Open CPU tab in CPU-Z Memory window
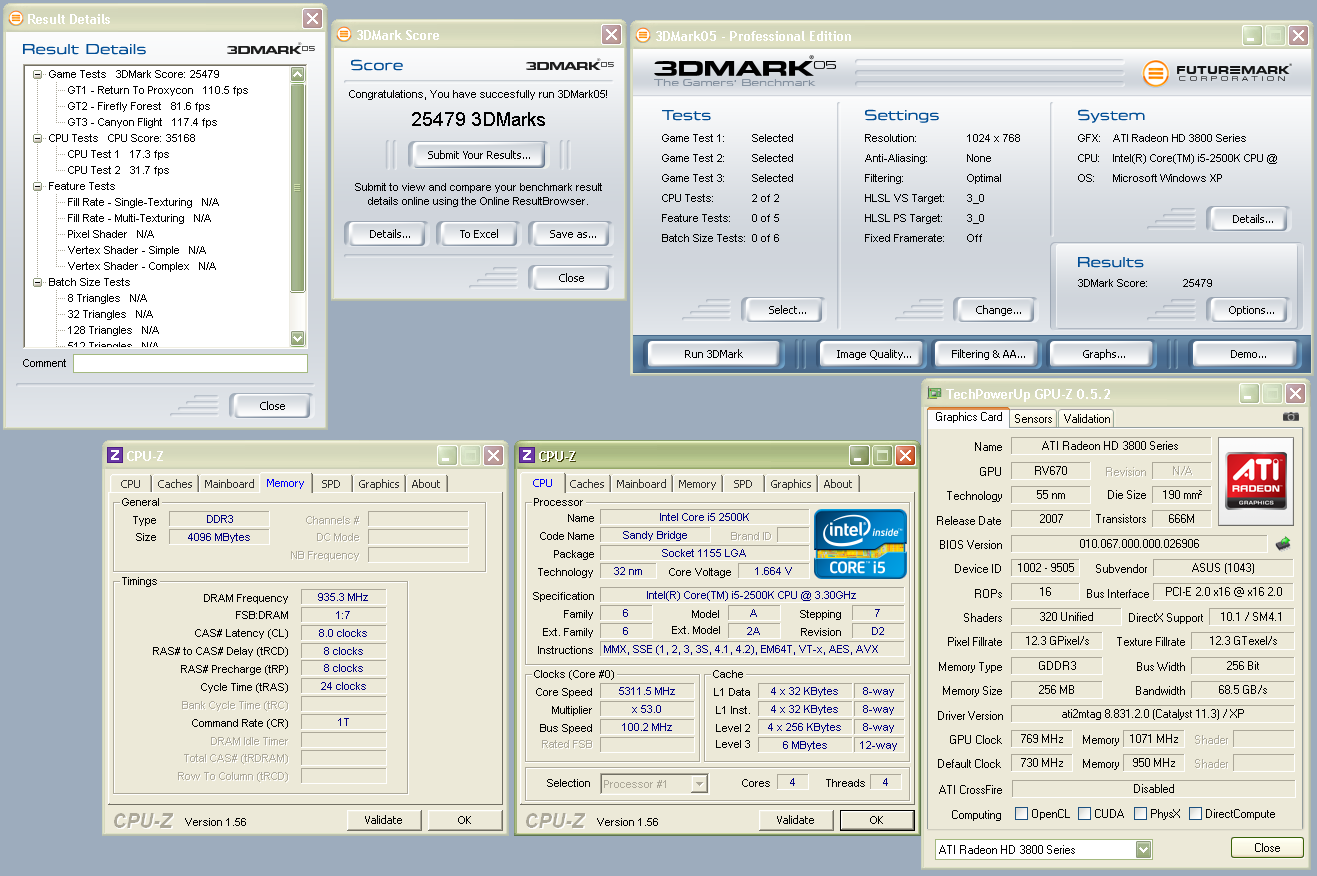 [x=131, y=484]
